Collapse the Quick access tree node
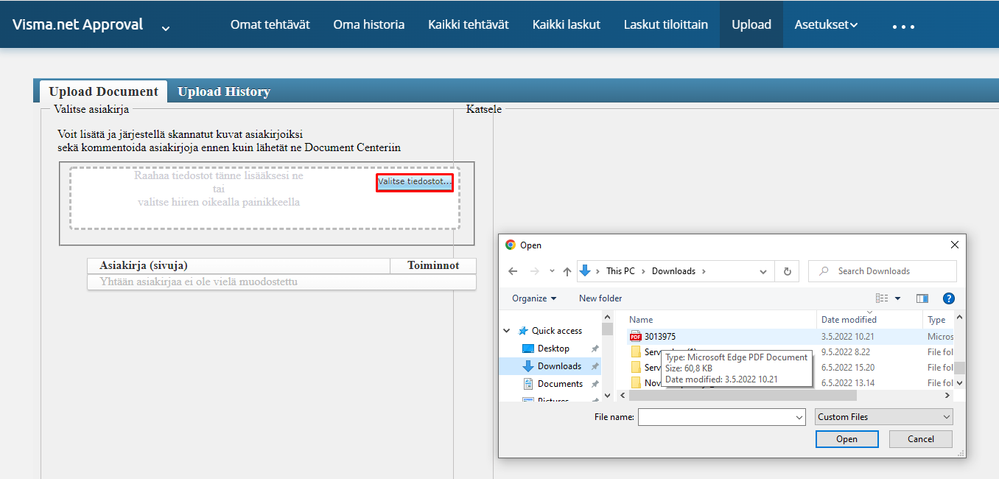 pyautogui.click(x=507, y=331)
